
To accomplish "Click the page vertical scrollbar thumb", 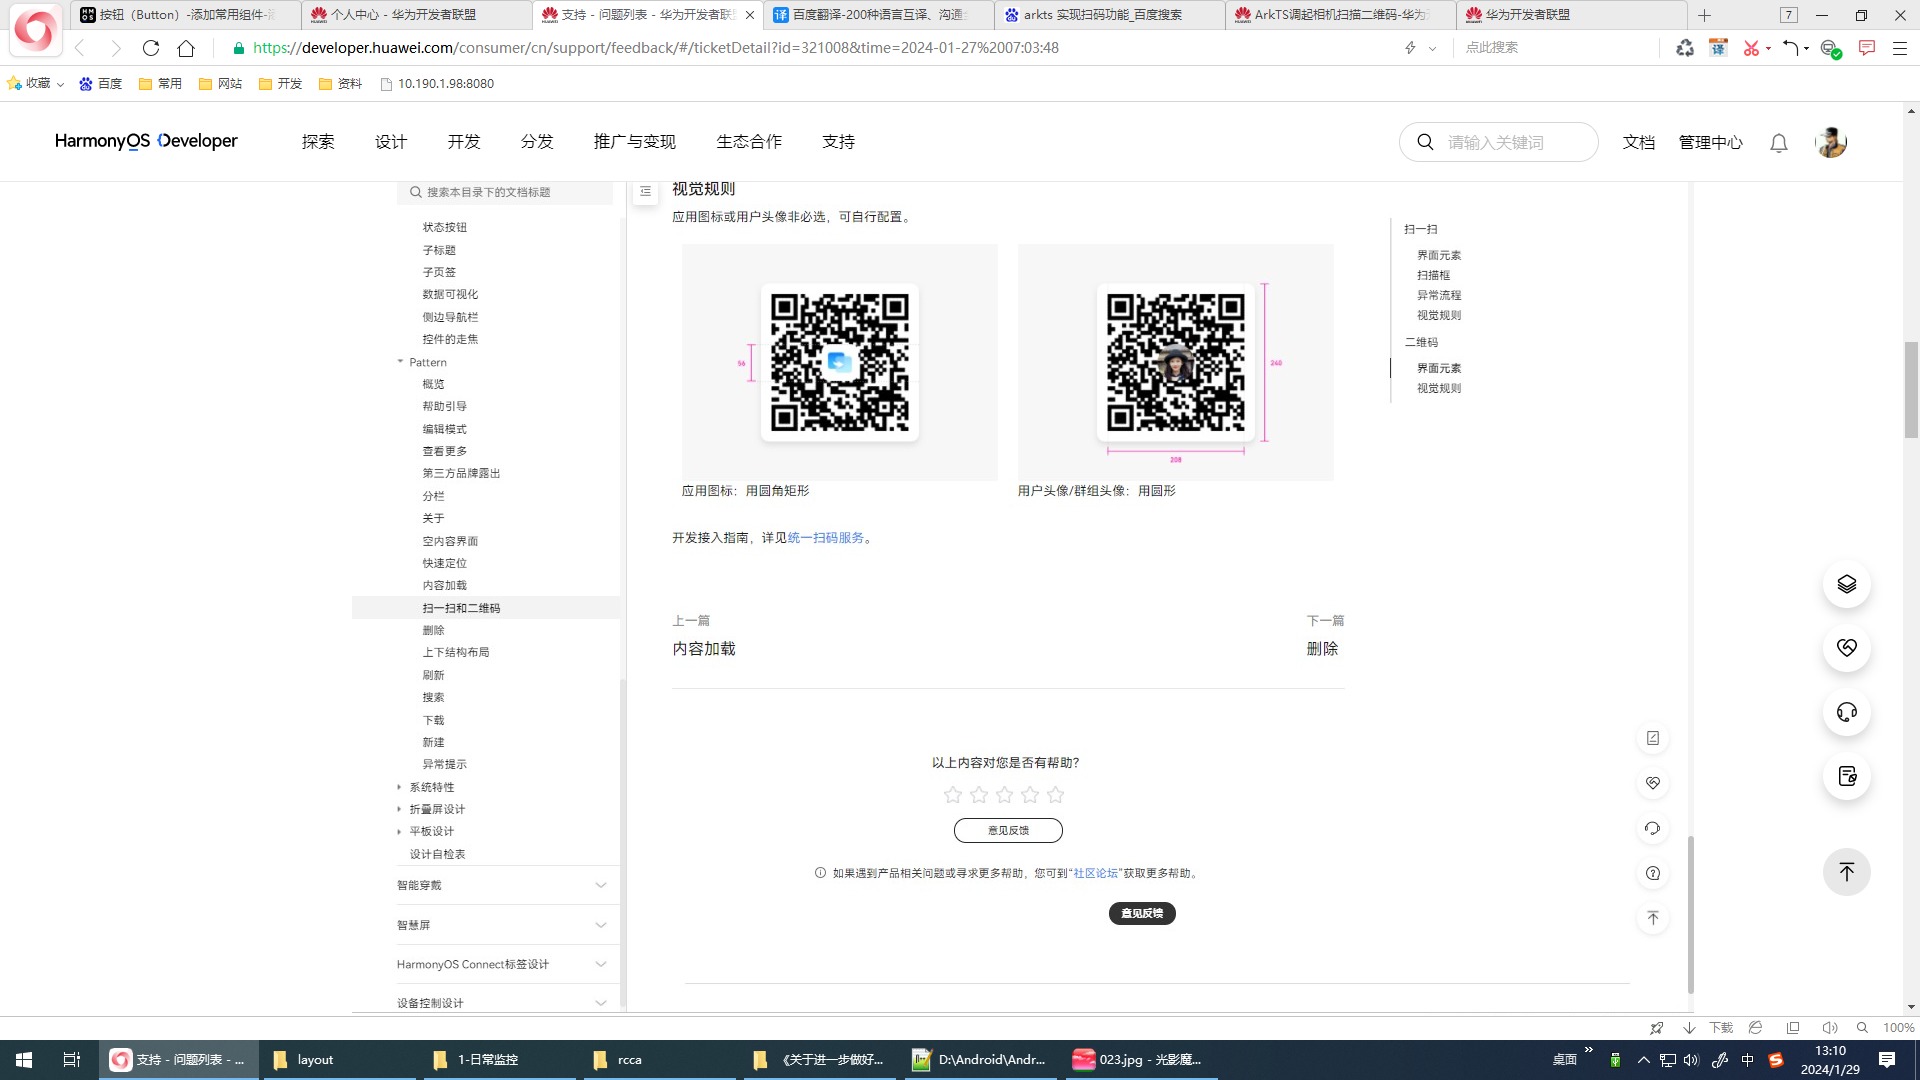I will pyautogui.click(x=1911, y=390).
